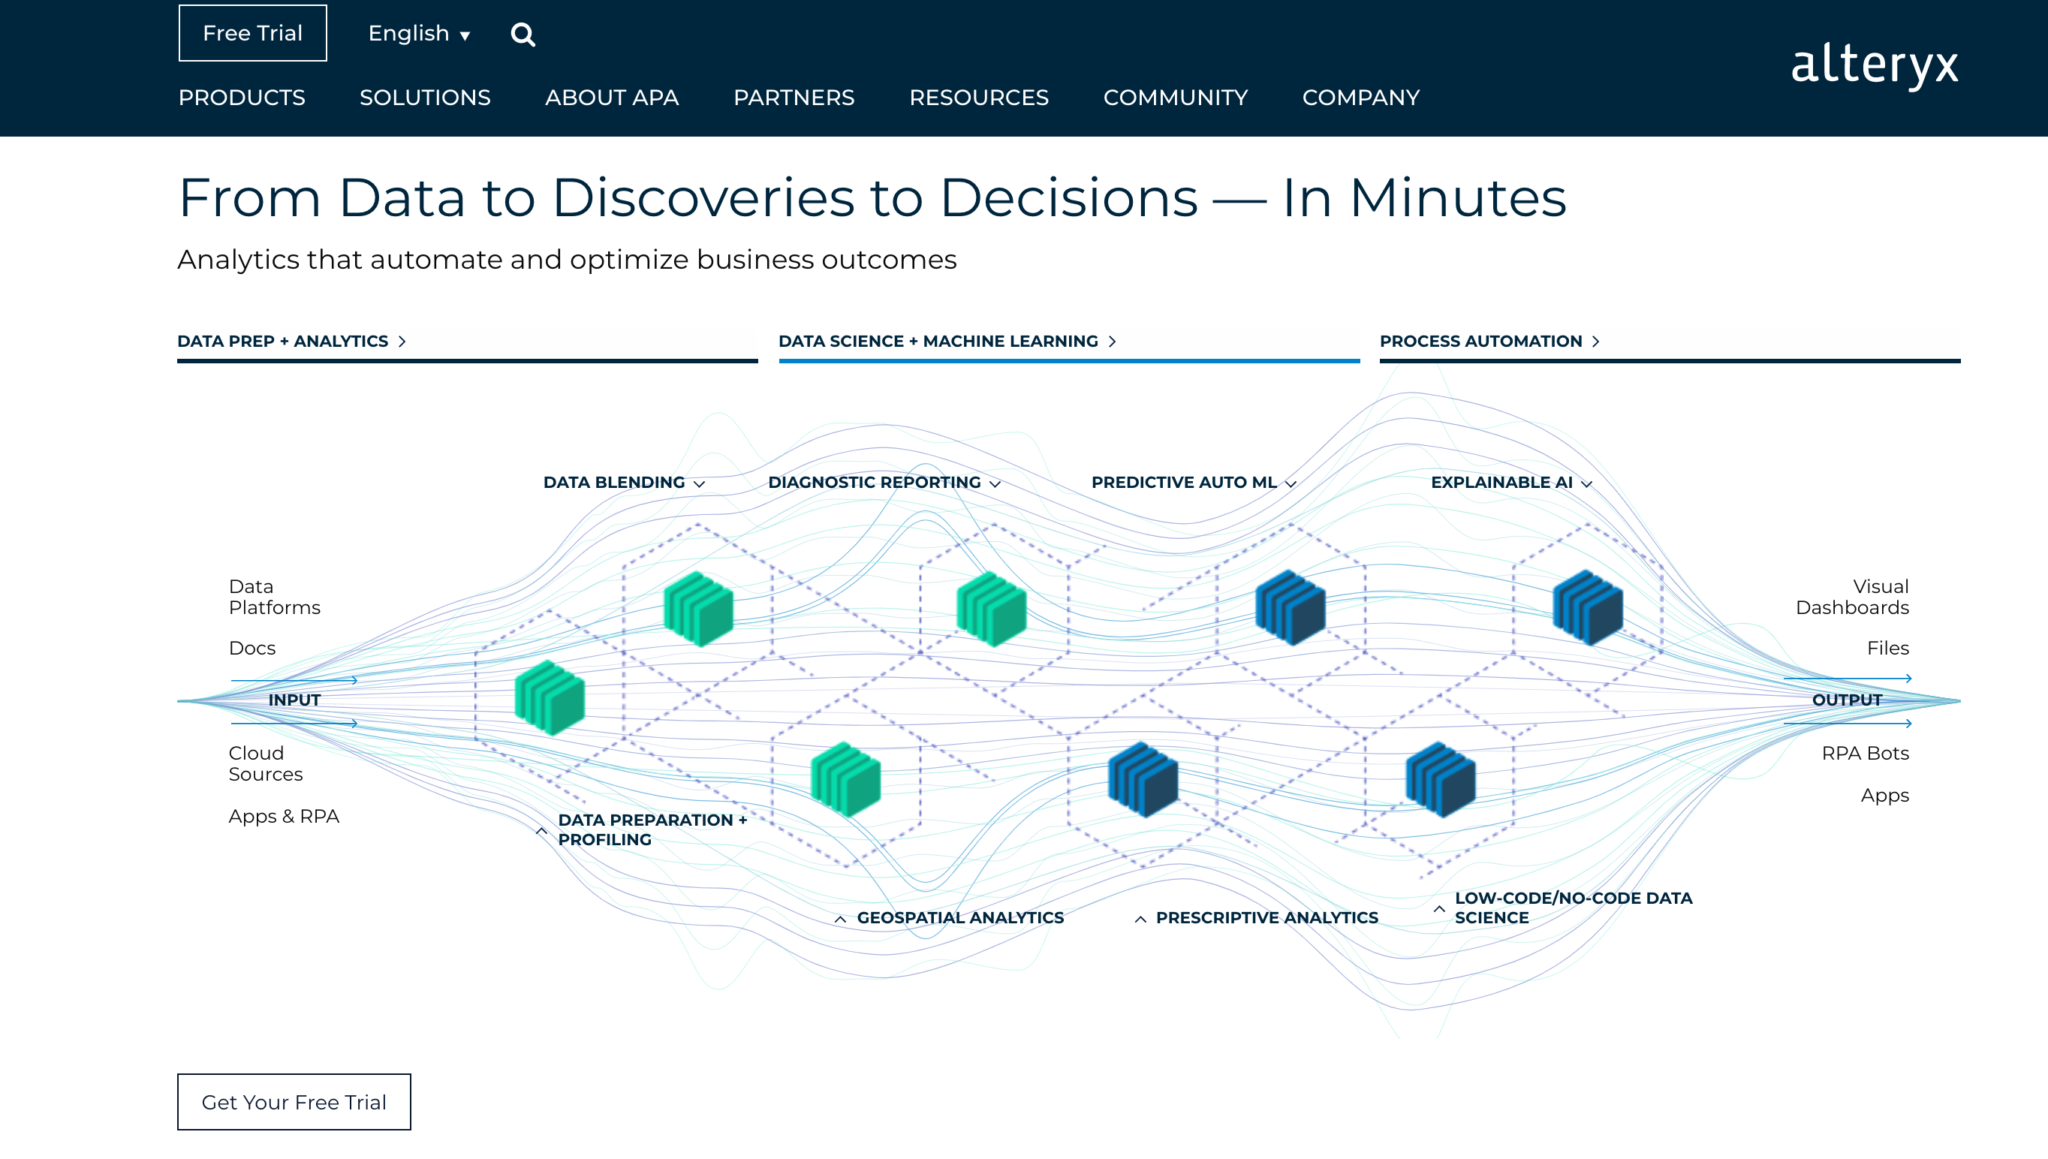This screenshot has width=2048, height=1159.
Task: Click the blue cube under Predictive Auto ML
Action: tap(1290, 607)
